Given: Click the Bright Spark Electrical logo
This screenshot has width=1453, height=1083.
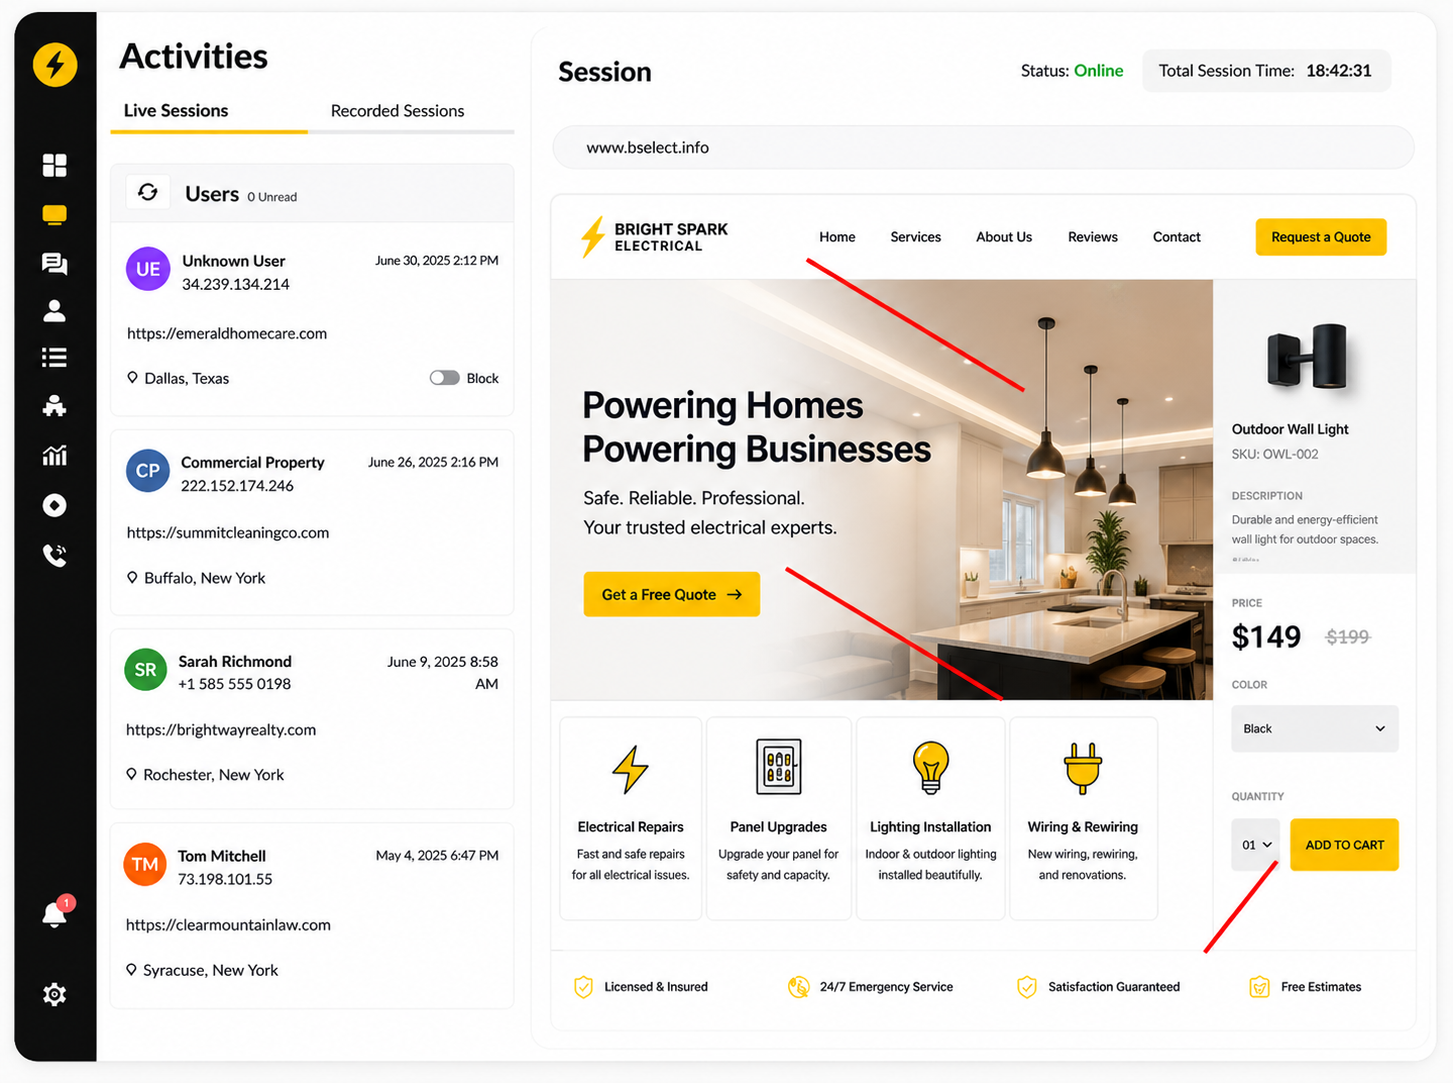Looking at the screenshot, I should [x=655, y=237].
